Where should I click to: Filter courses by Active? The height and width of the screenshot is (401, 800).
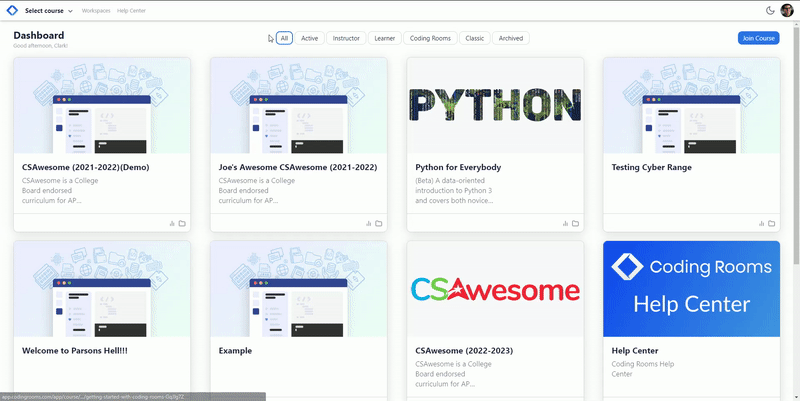(x=309, y=38)
